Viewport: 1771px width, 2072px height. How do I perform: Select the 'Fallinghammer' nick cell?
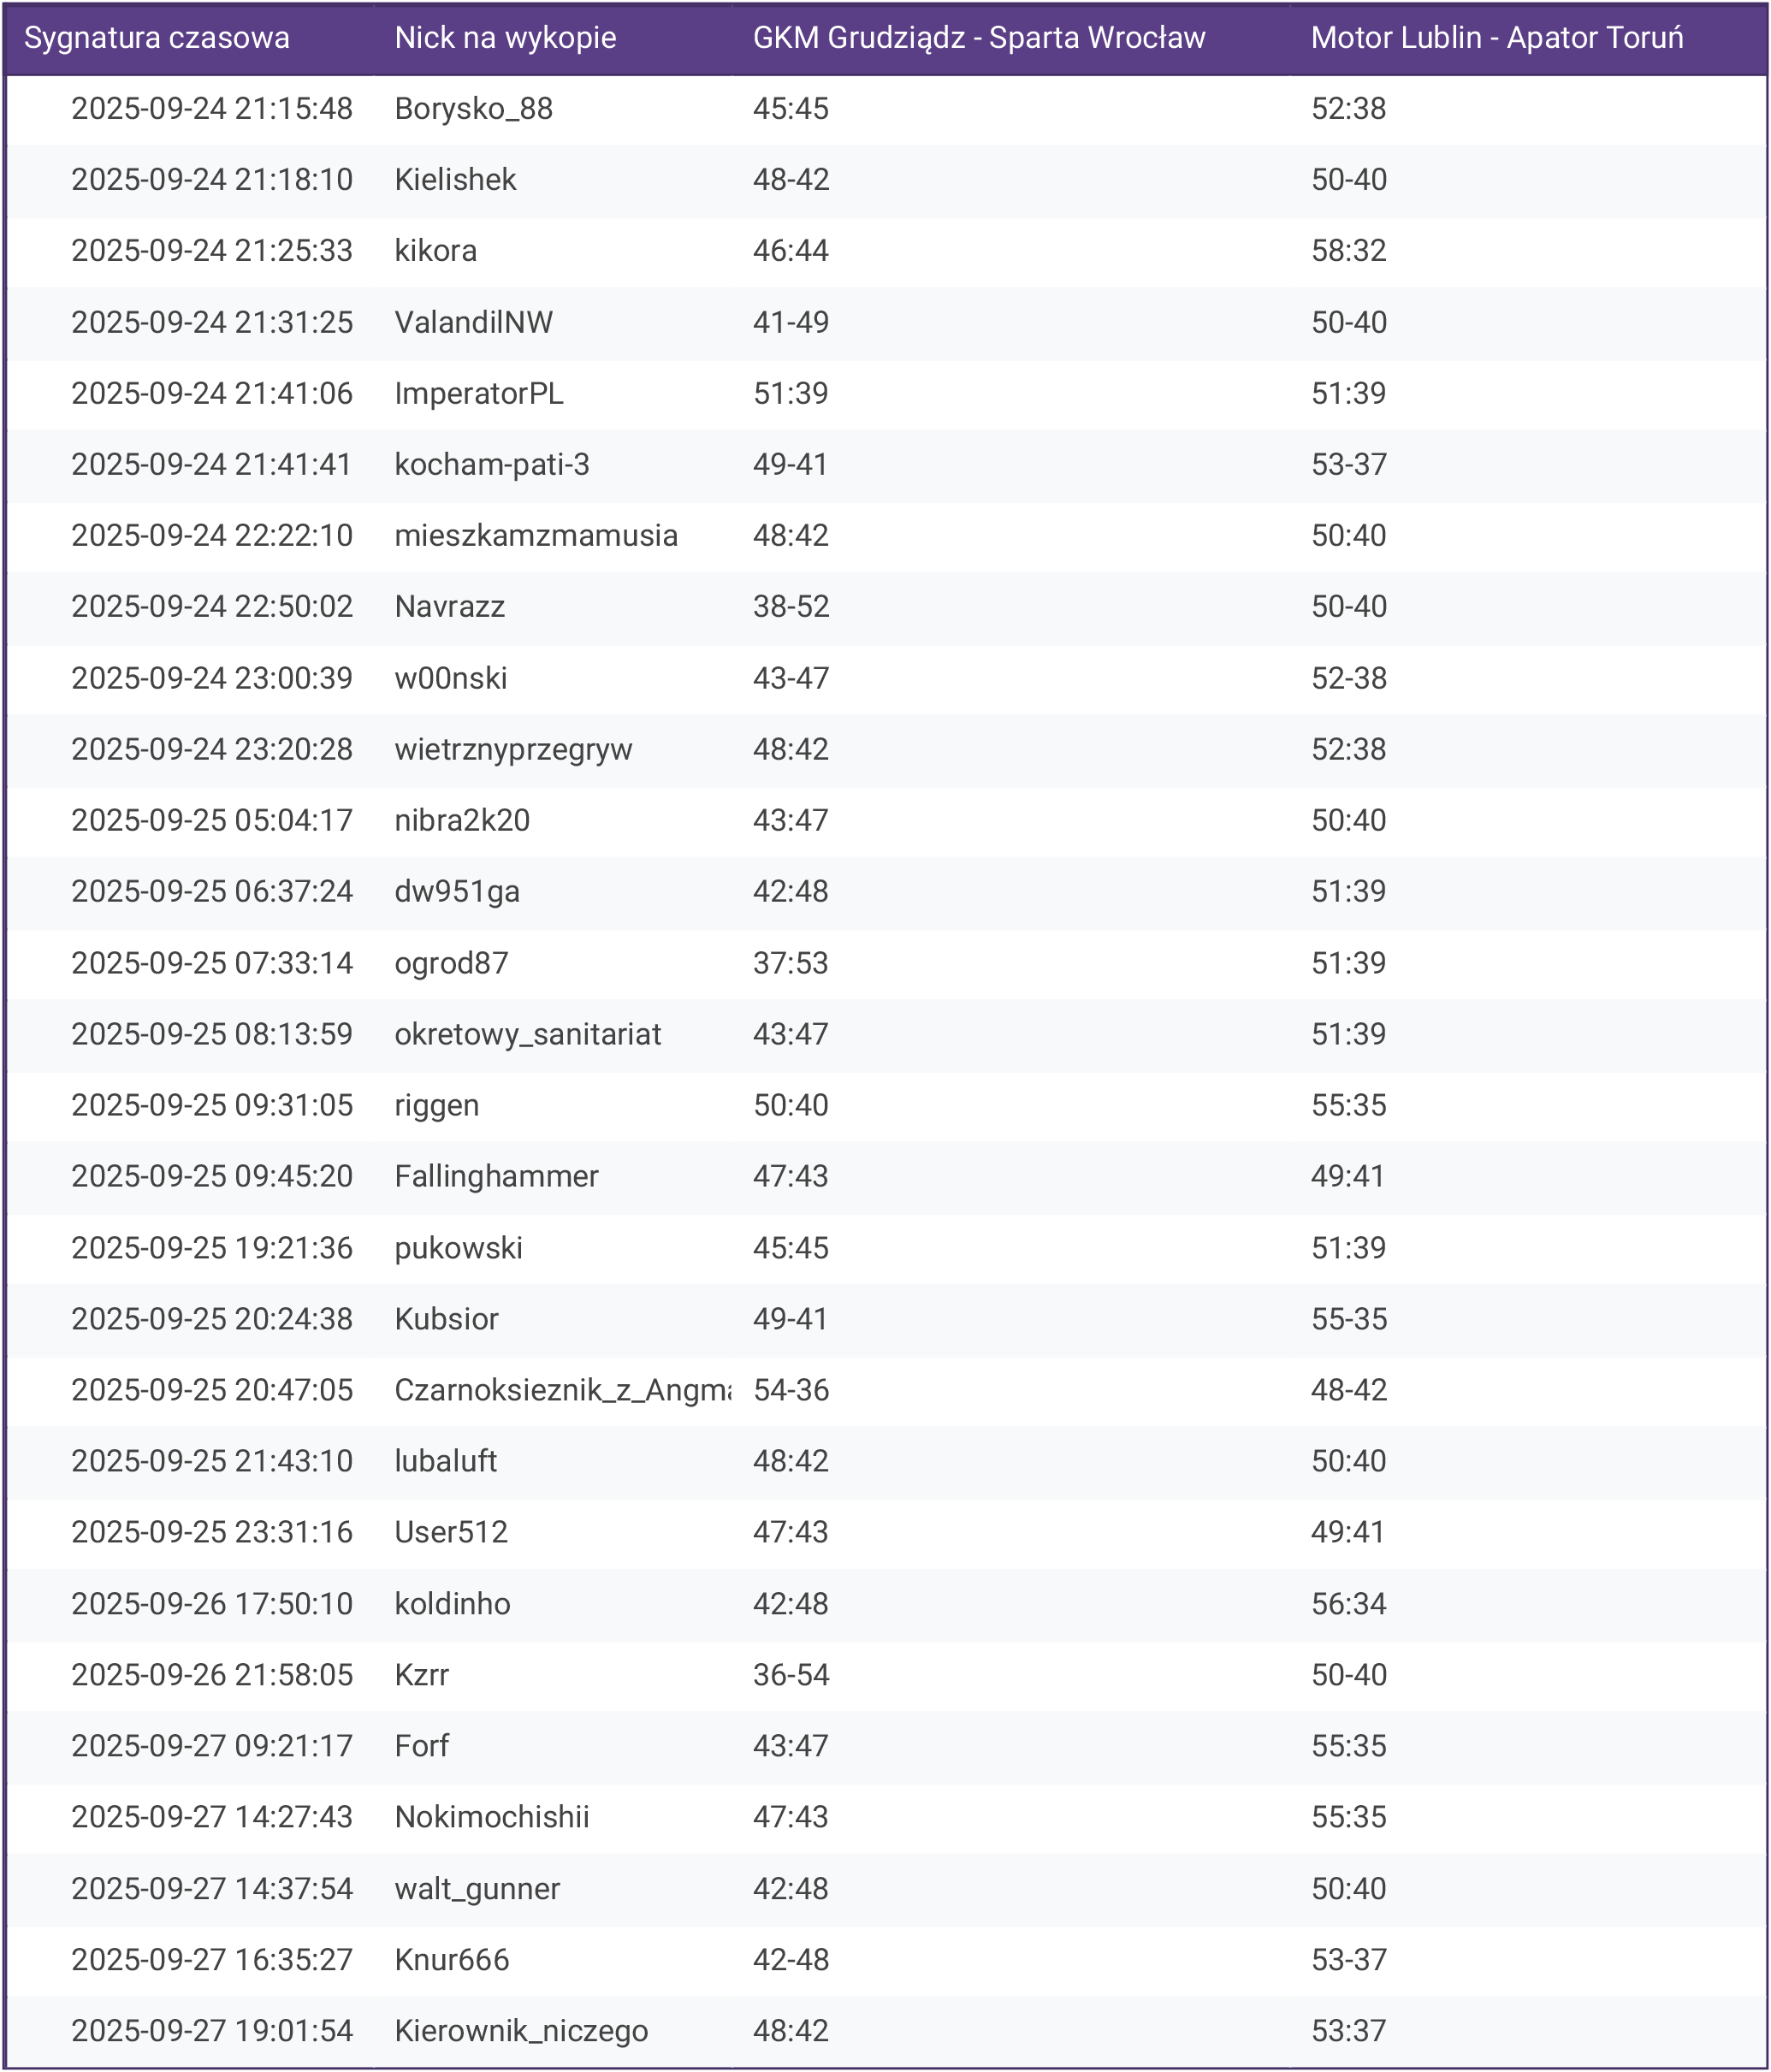pyautogui.click(x=496, y=1176)
